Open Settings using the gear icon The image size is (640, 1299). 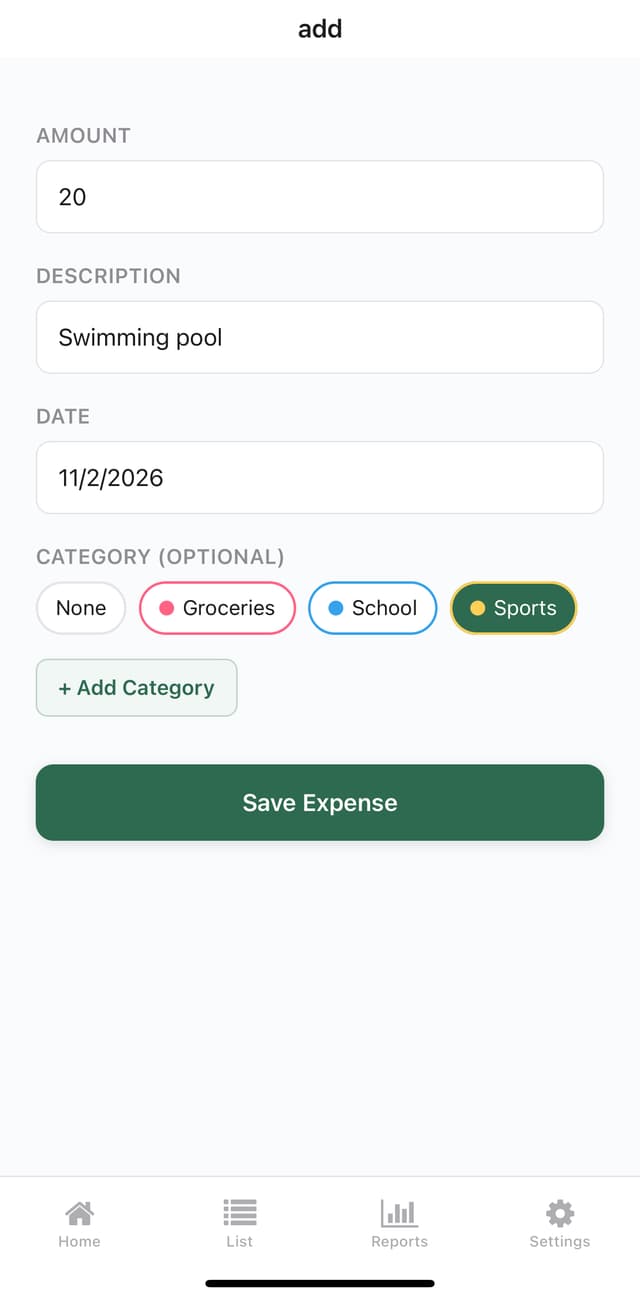[559, 1213]
